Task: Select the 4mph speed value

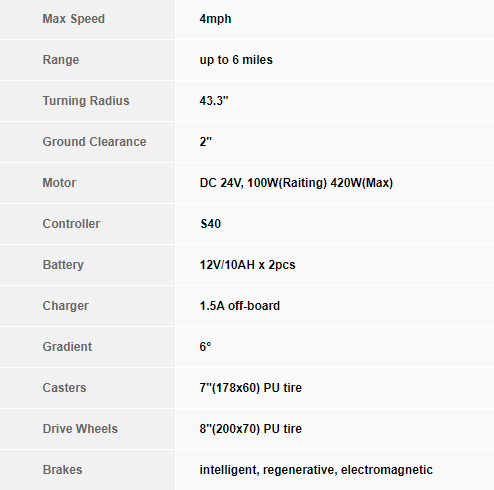Action: click(215, 19)
